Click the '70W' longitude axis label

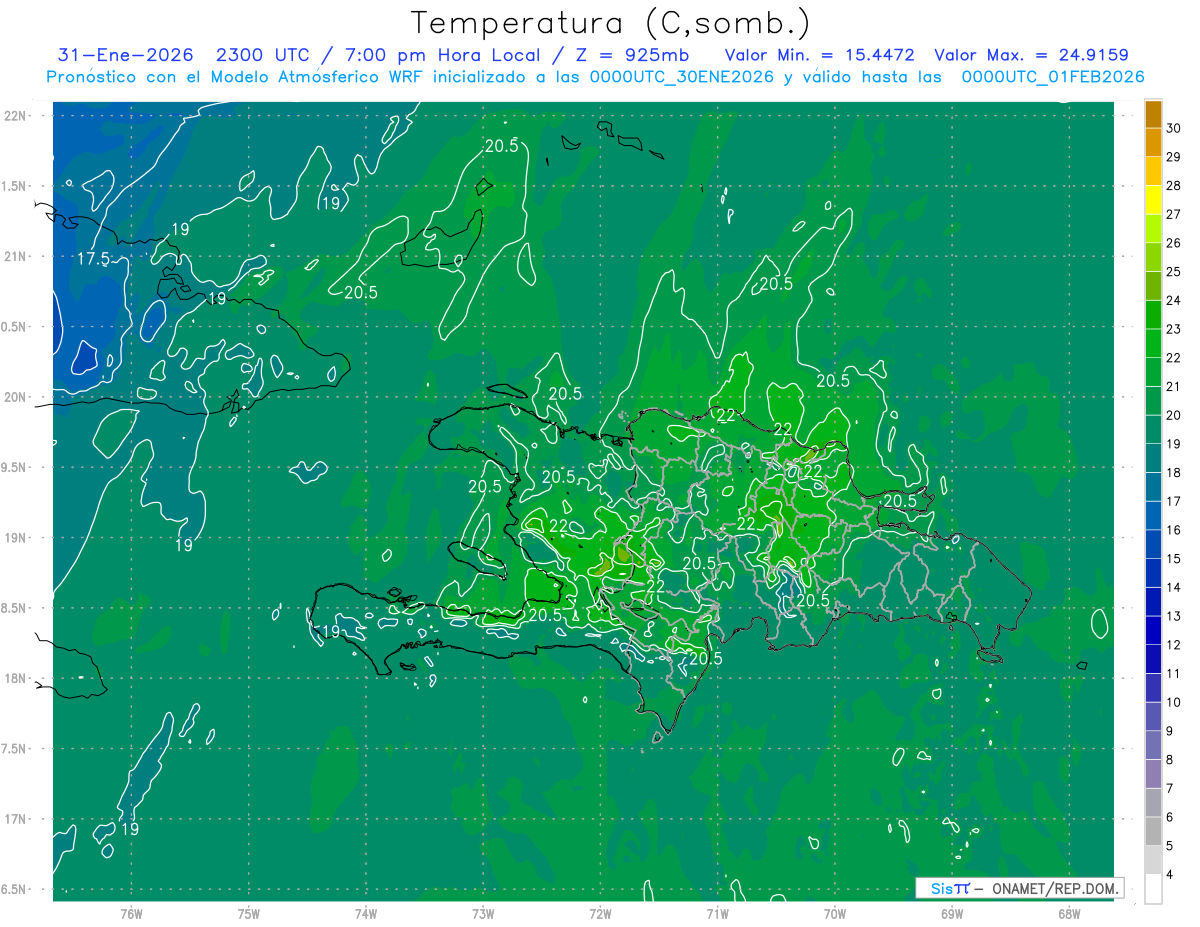(834, 913)
